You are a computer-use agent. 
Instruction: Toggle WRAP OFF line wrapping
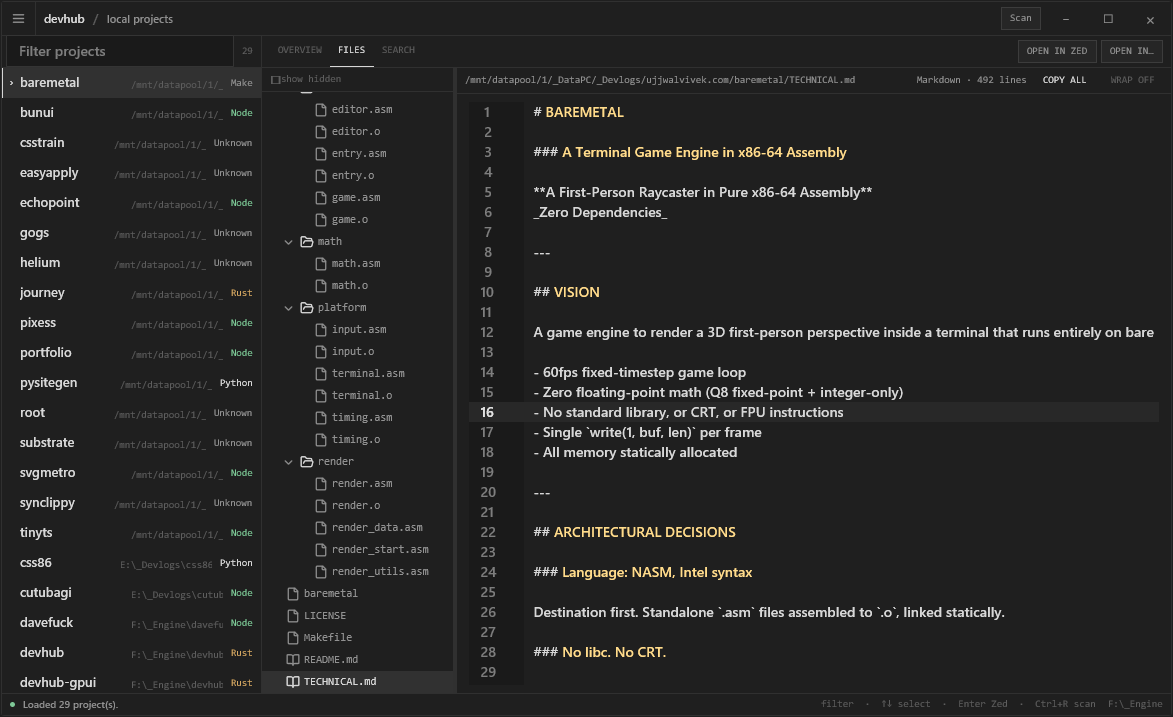click(1132, 79)
